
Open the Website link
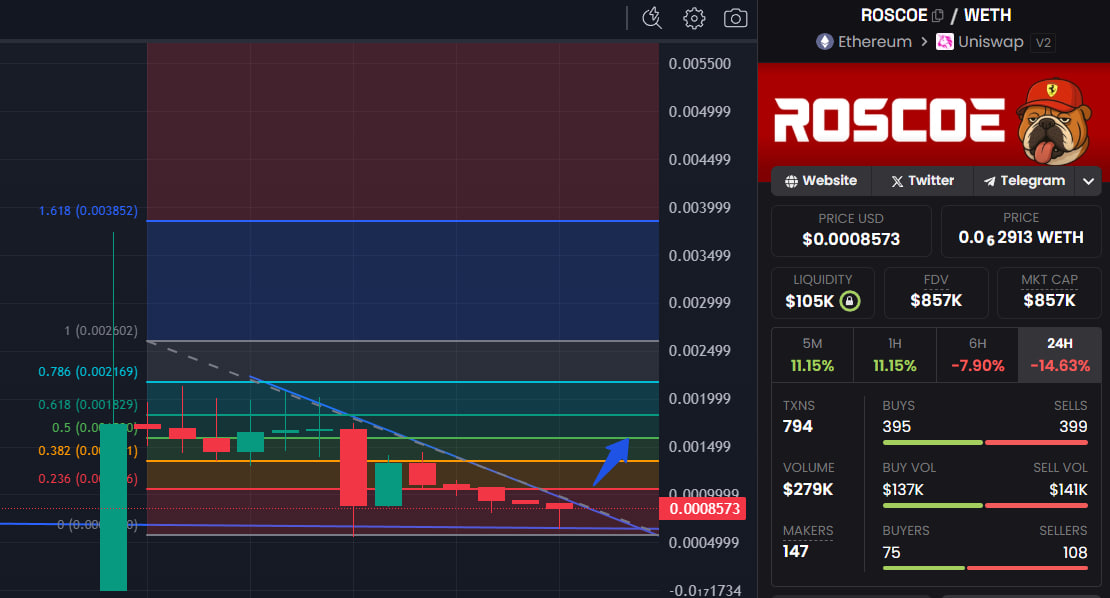click(x=821, y=181)
